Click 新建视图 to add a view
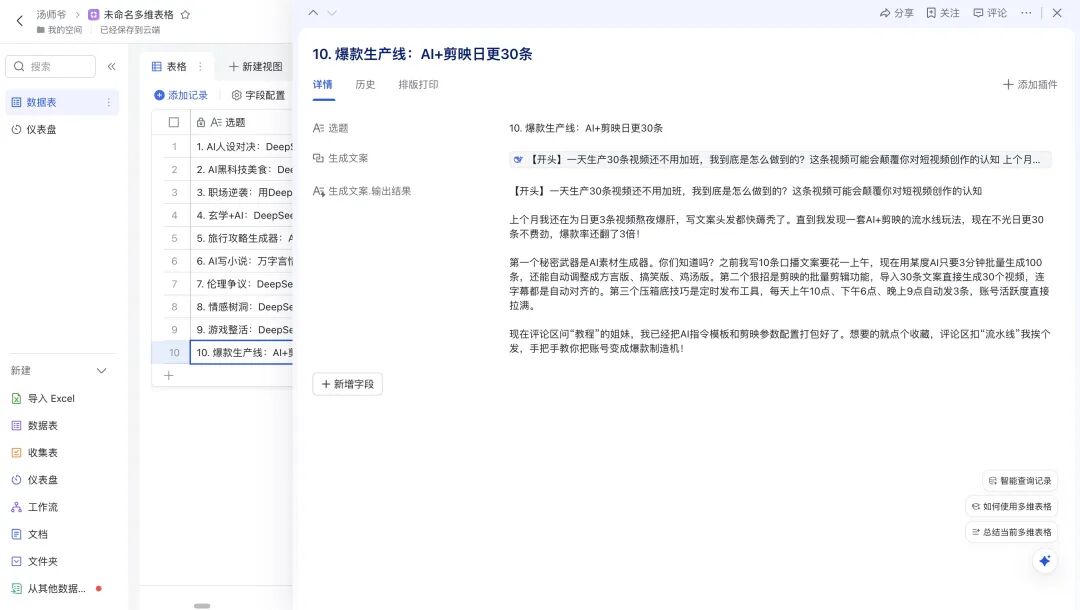 point(256,66)
